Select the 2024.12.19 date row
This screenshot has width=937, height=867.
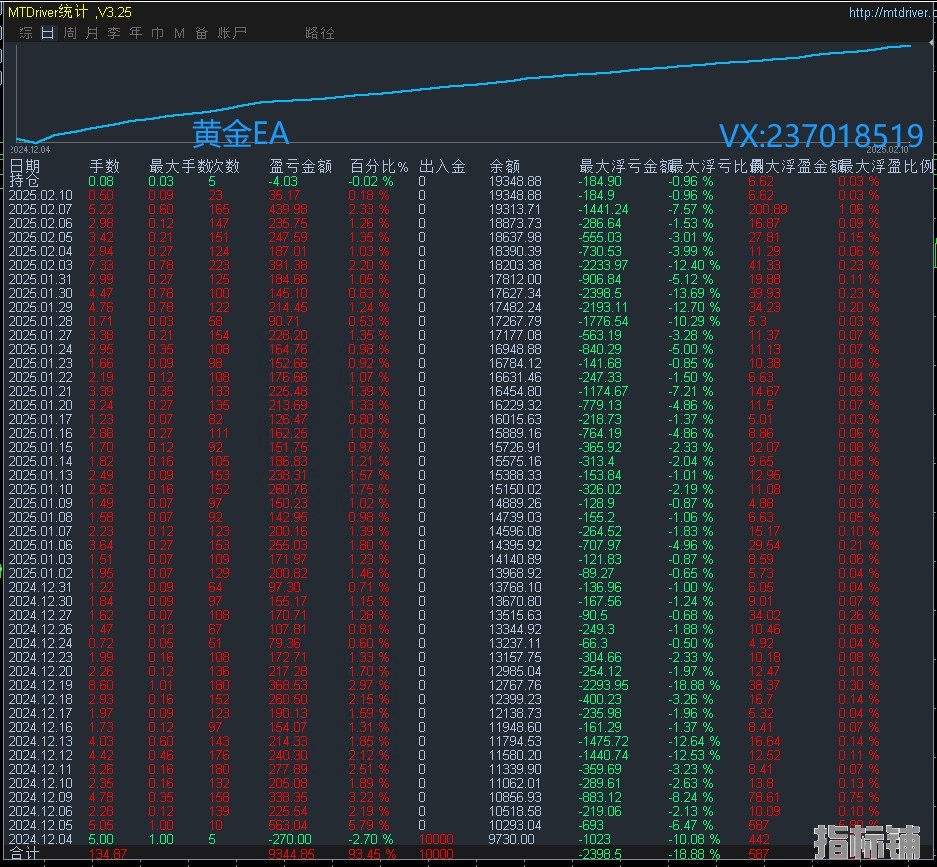(41, 685)
